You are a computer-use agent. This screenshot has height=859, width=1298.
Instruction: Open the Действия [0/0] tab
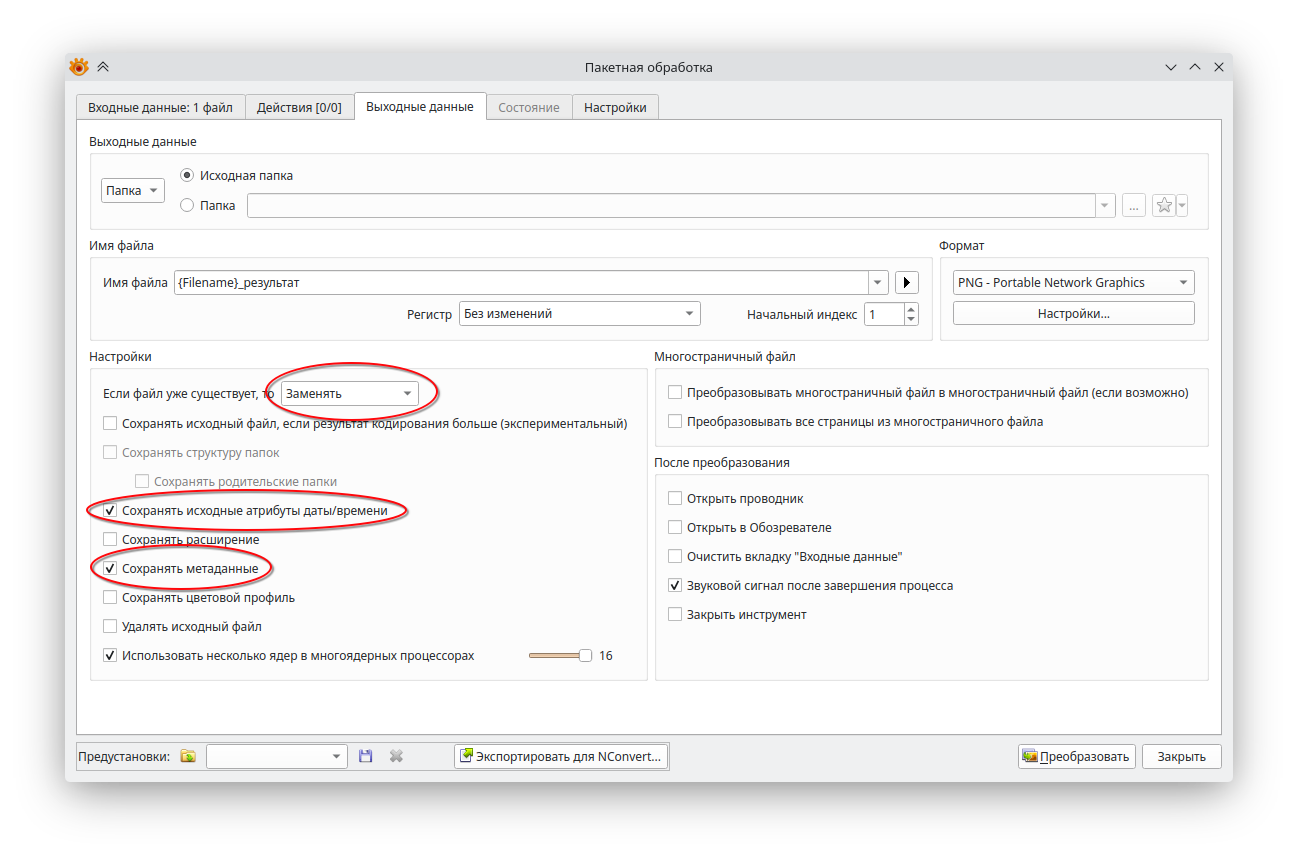coord(299,108)
